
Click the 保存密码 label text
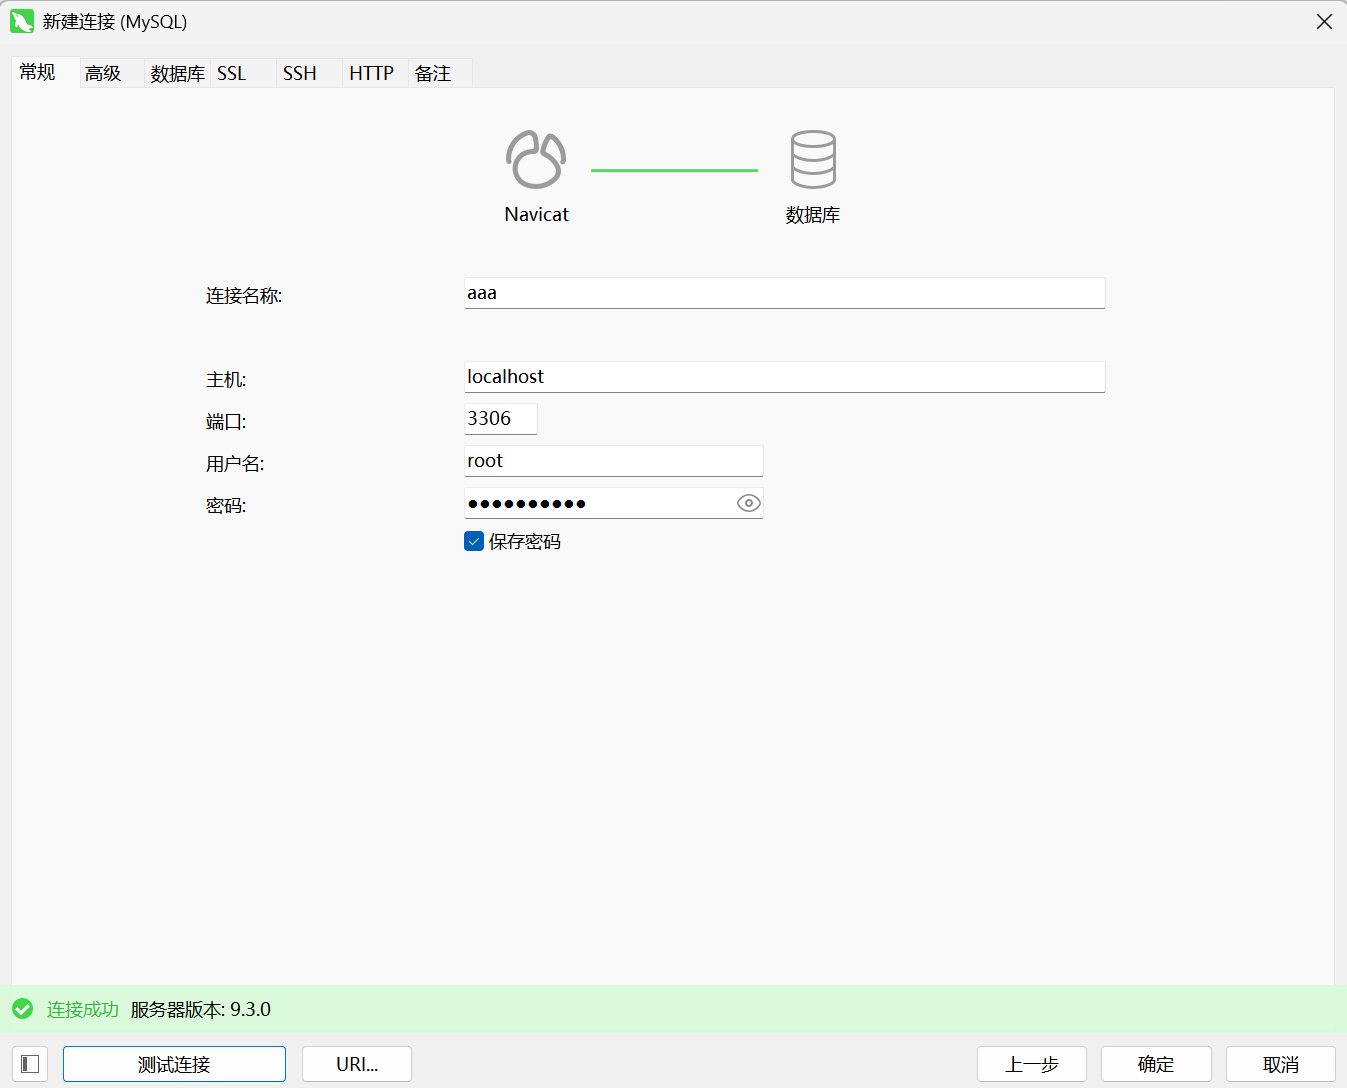click(525, 542)
